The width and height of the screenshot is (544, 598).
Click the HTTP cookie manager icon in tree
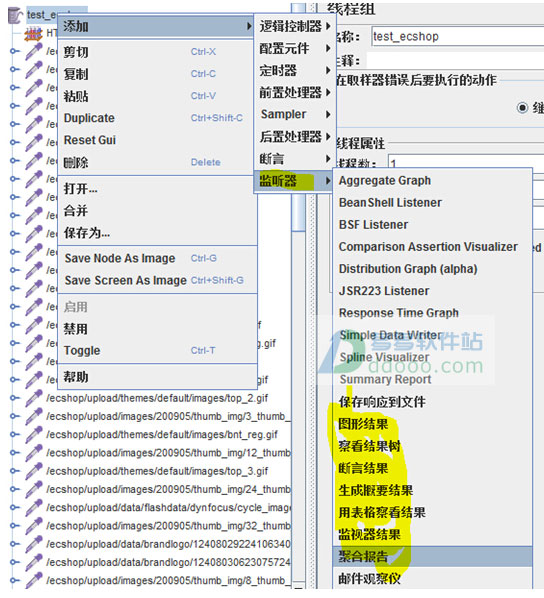[34, 34]
